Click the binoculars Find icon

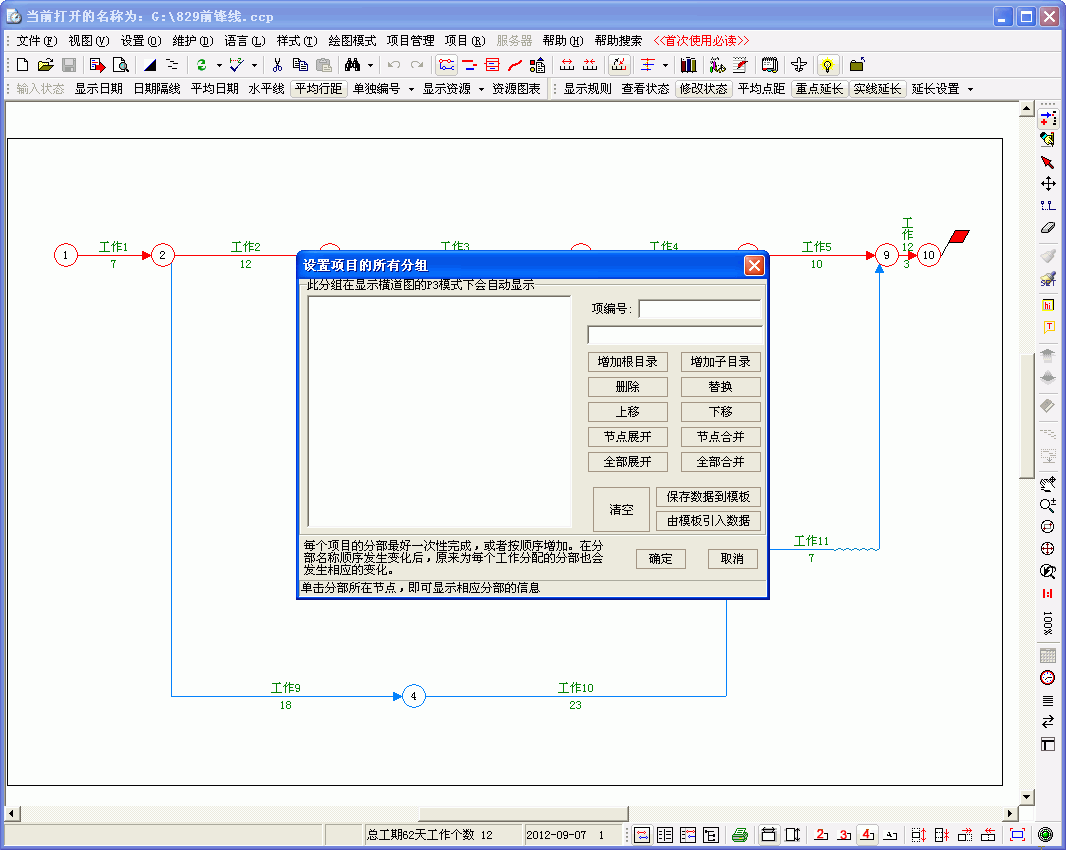pos(352,65)
